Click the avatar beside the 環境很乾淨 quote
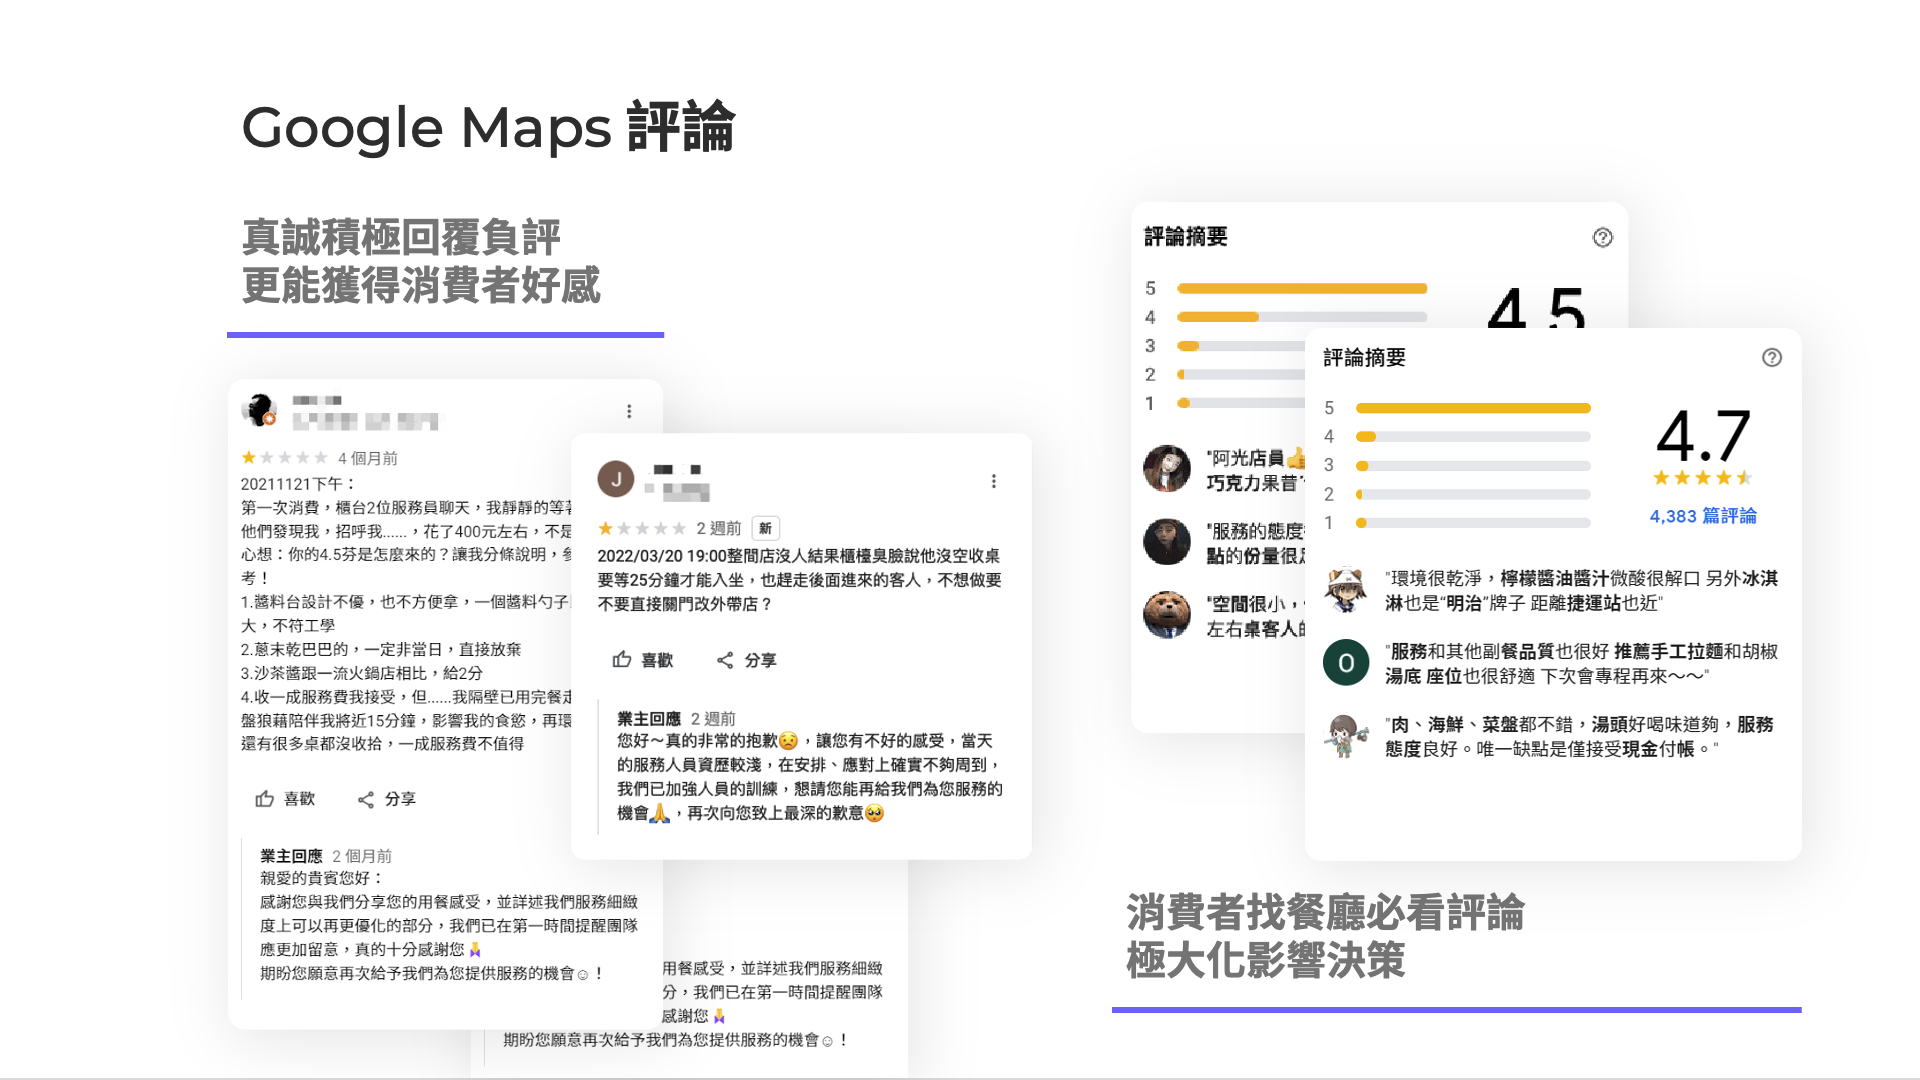The height and width of the screenshot is (1080, 1920). (x=1346, y=589)
